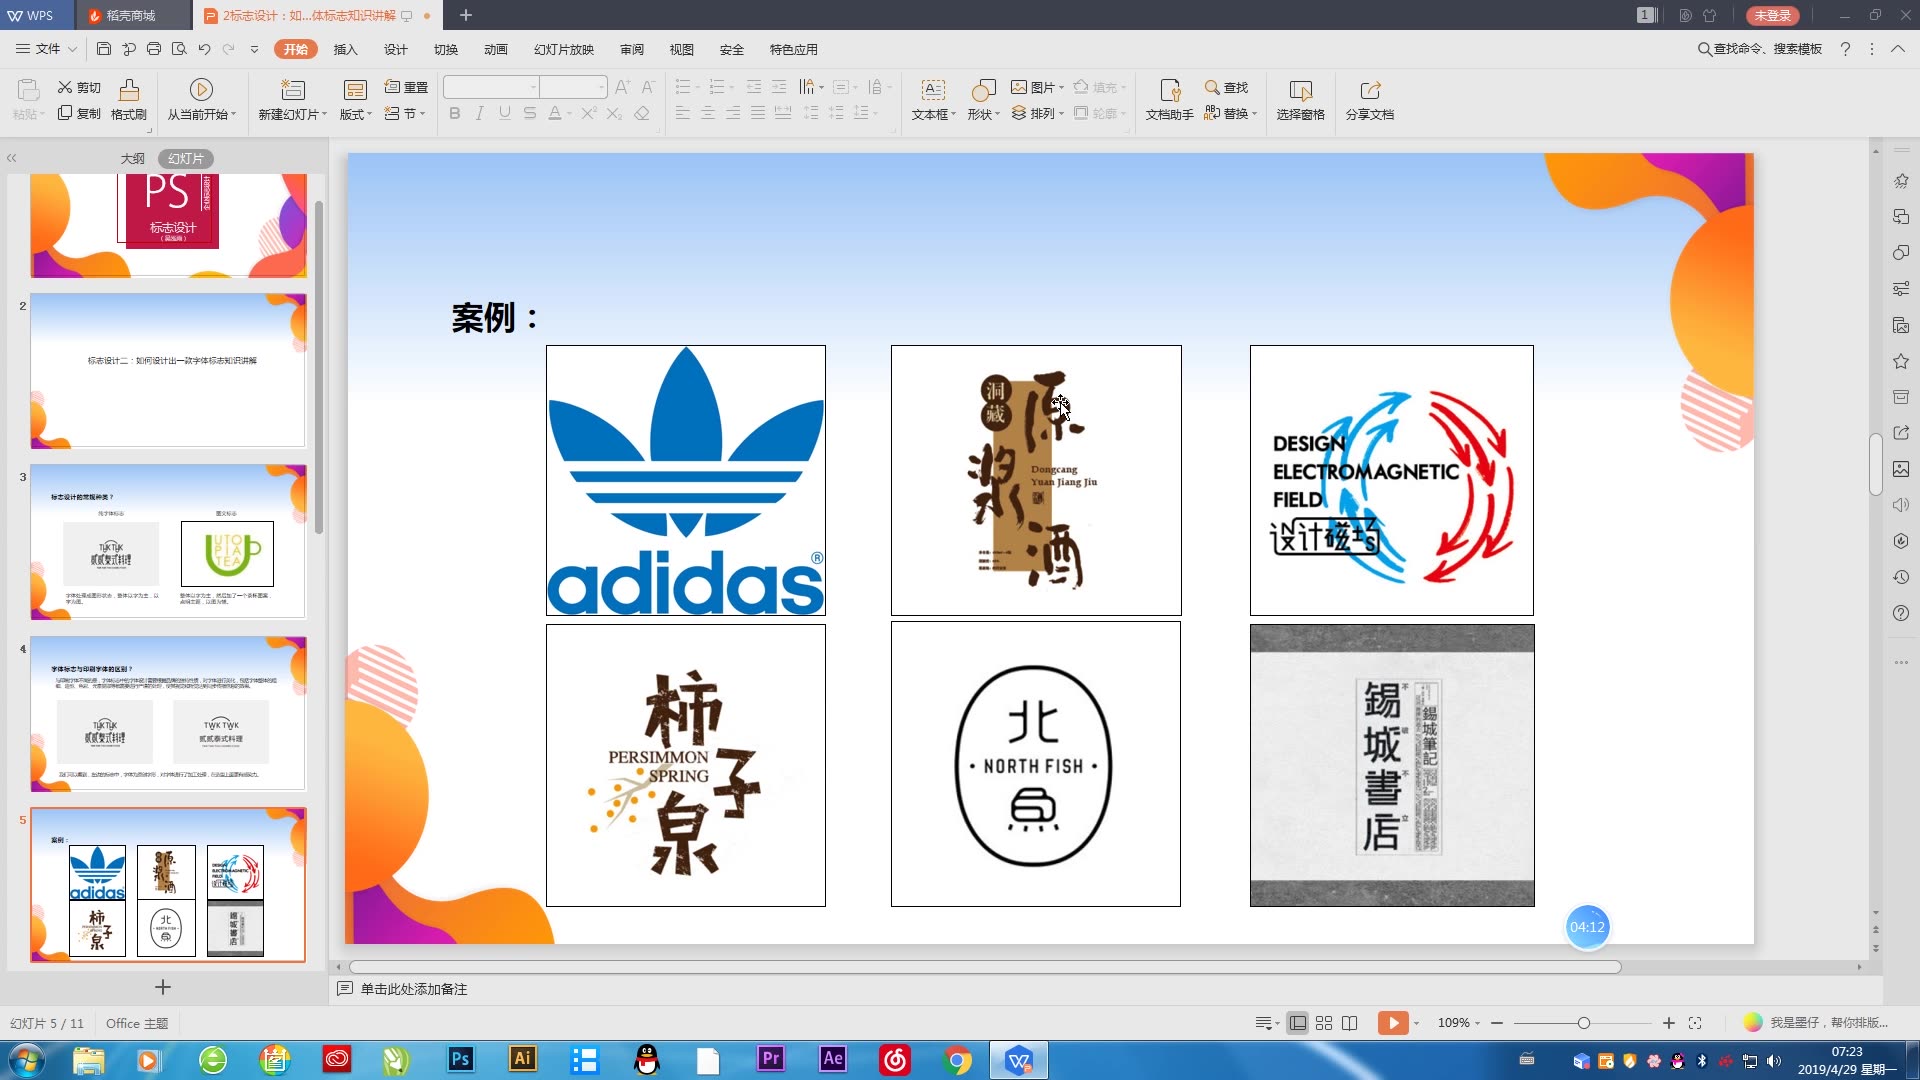Switch to slide sorter view
The height and width of the screenshot is (1080, 1920).
[x=1324, y=1023]
